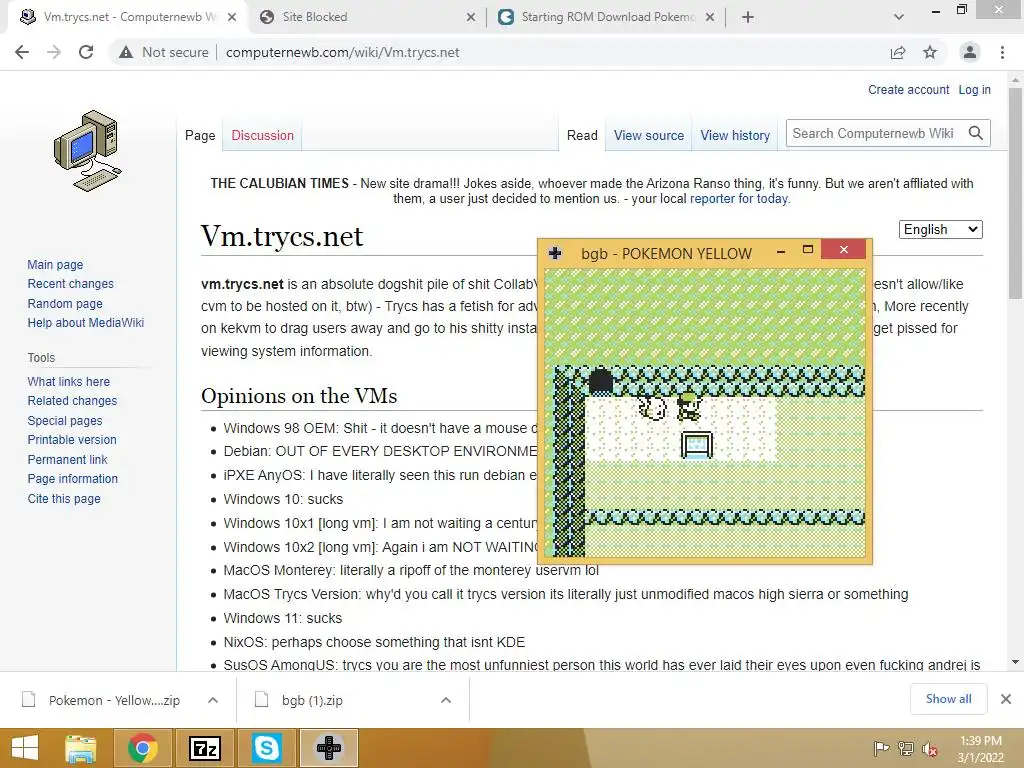
Task: Close the Starting ROM Download tab
Action: pyautogui.click(x=710, y=17)
